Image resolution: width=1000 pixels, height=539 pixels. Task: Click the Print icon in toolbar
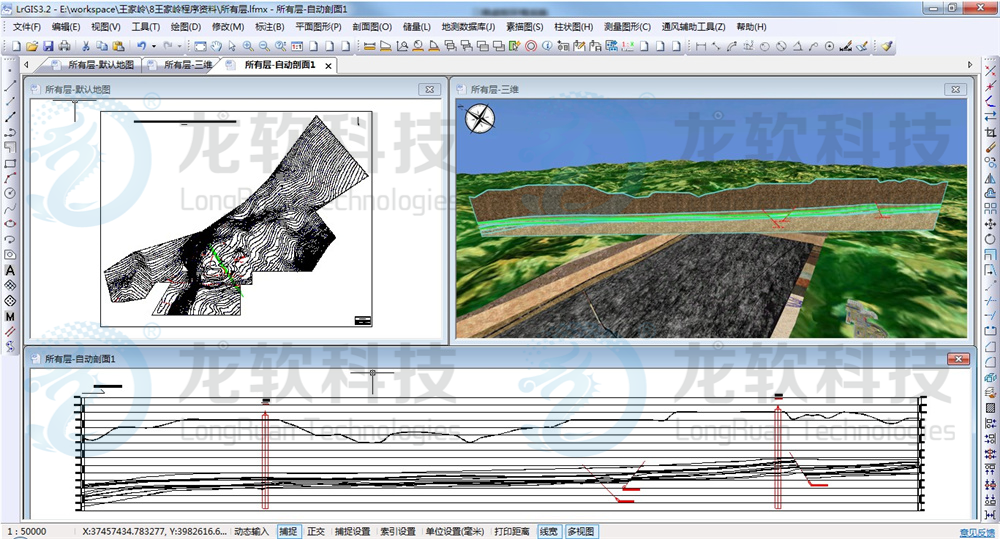pyautogui.click(x=64, y=46)
